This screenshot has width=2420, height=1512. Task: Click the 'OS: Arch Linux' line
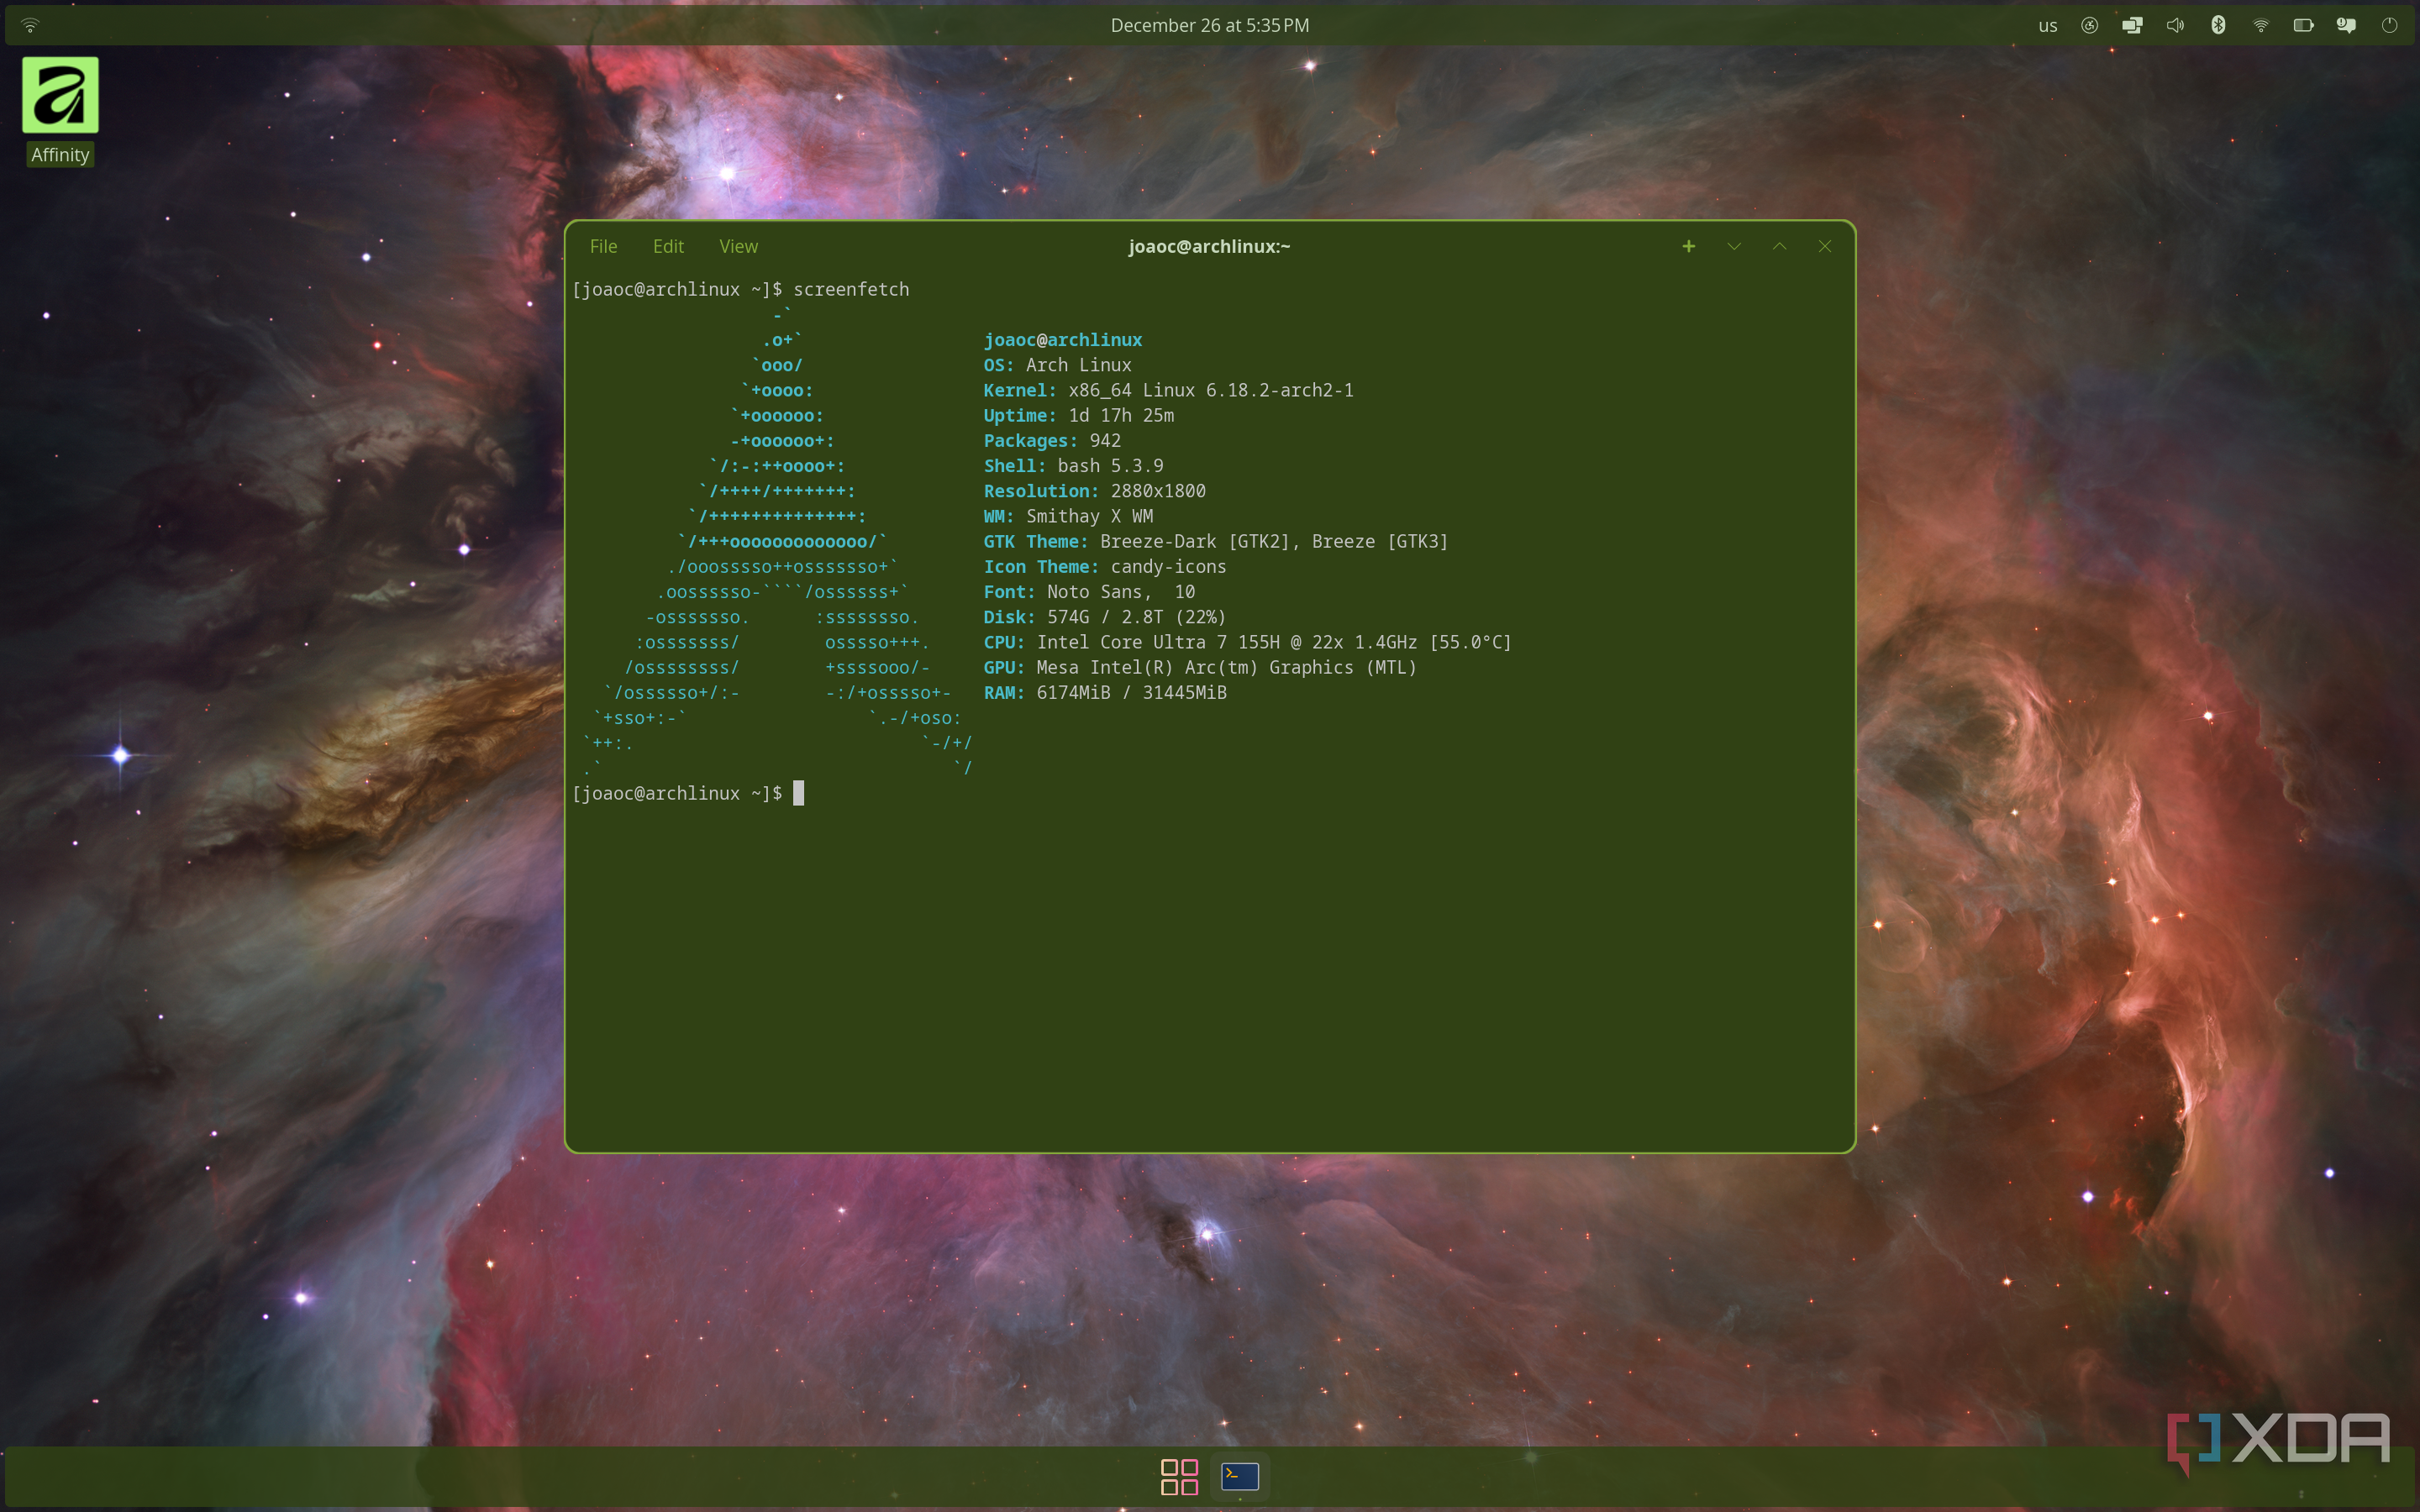1057,365
